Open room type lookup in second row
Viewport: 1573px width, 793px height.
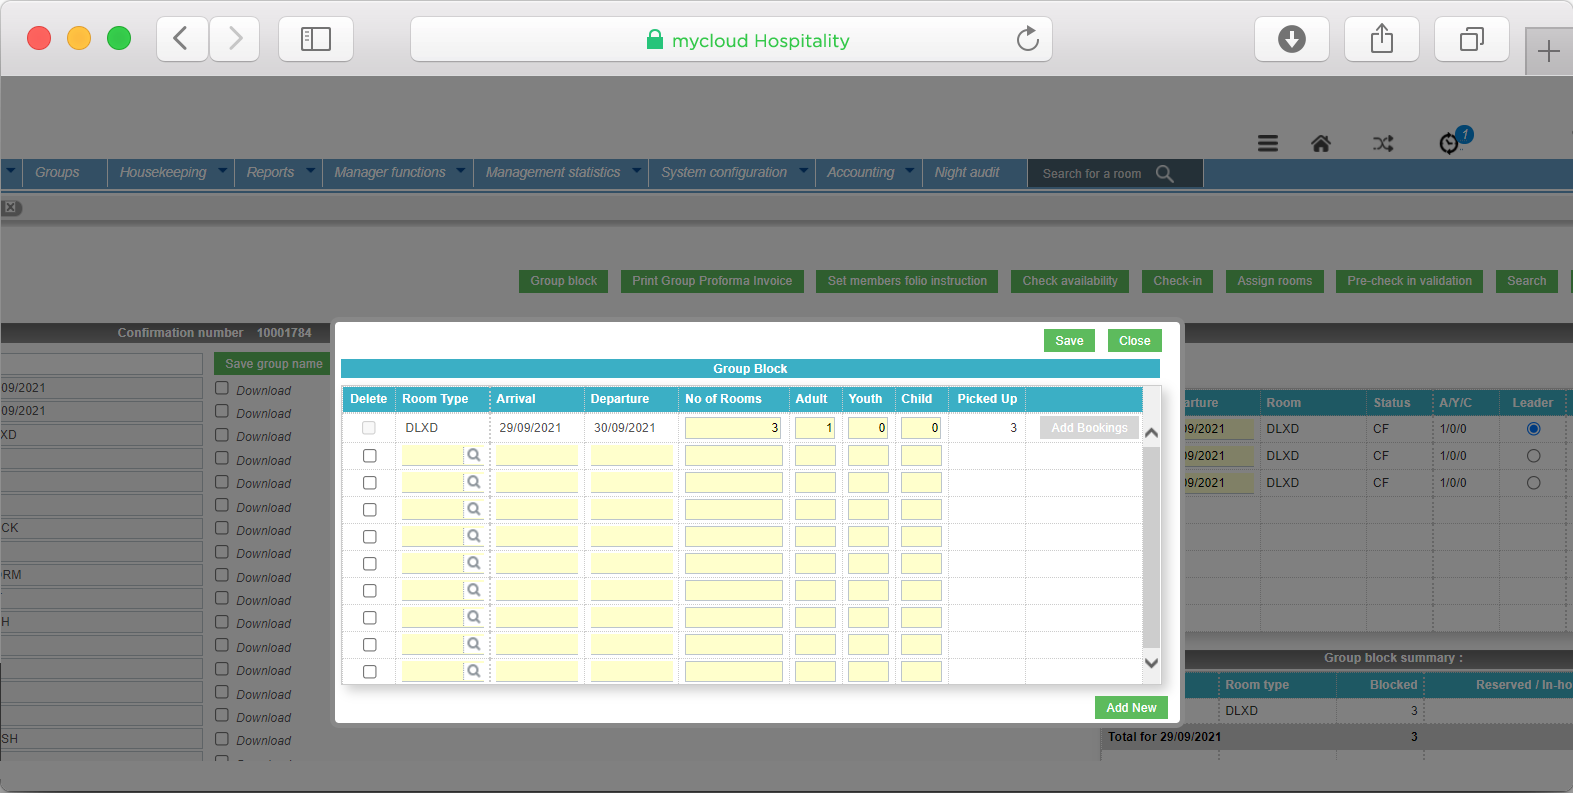(x=474, y=455)
